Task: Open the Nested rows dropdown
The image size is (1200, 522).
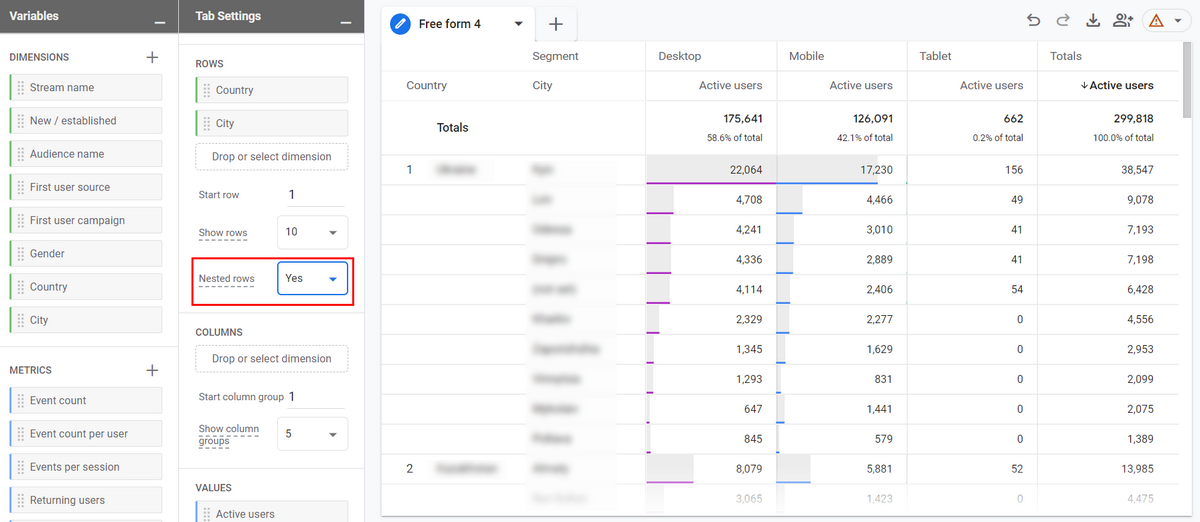Action: pyautogui.click(x=312, y=278)
